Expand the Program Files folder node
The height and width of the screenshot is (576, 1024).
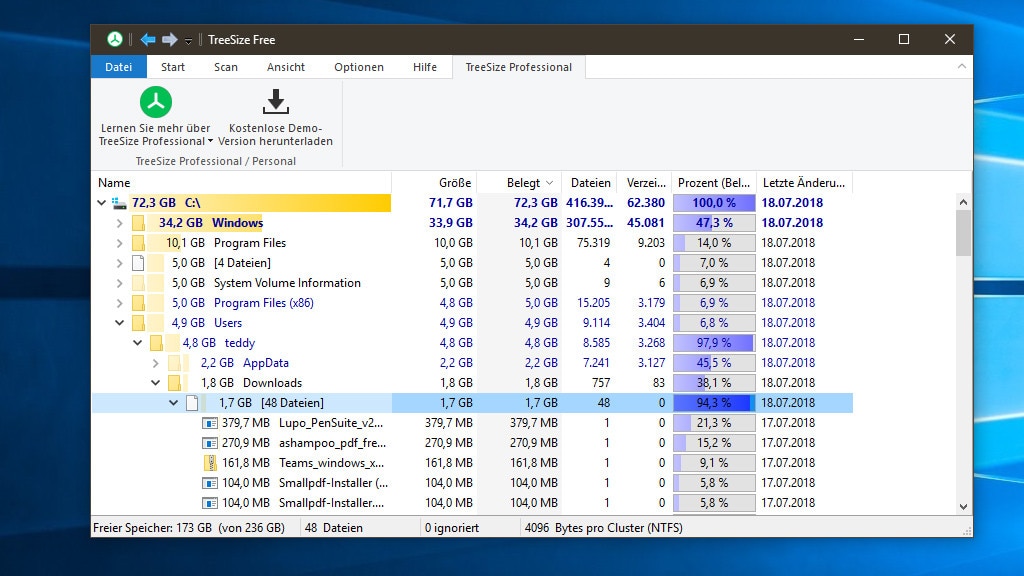click(120, 243)
